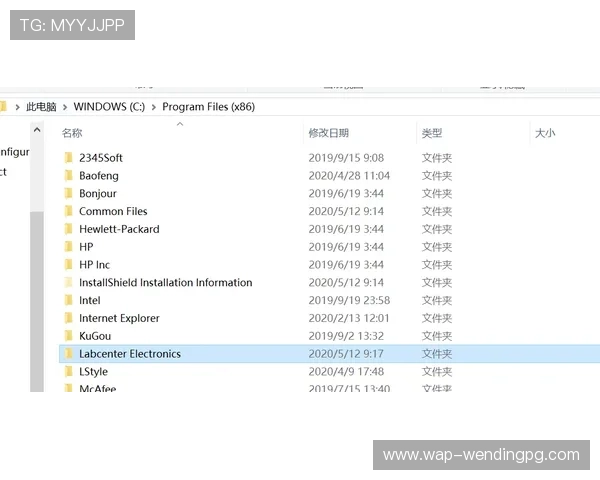Click the date 2020/2/13 12:01
Viewport: 600px width, 480px height.
click(349, 318)
